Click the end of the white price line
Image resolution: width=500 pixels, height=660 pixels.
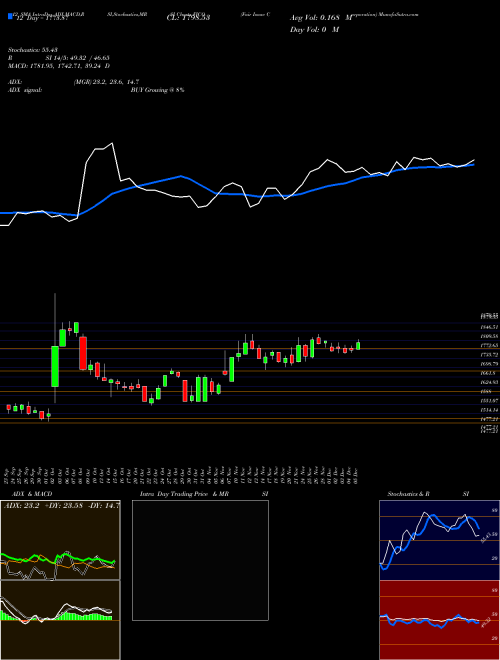pyautogui.click(x=474, y=160)
